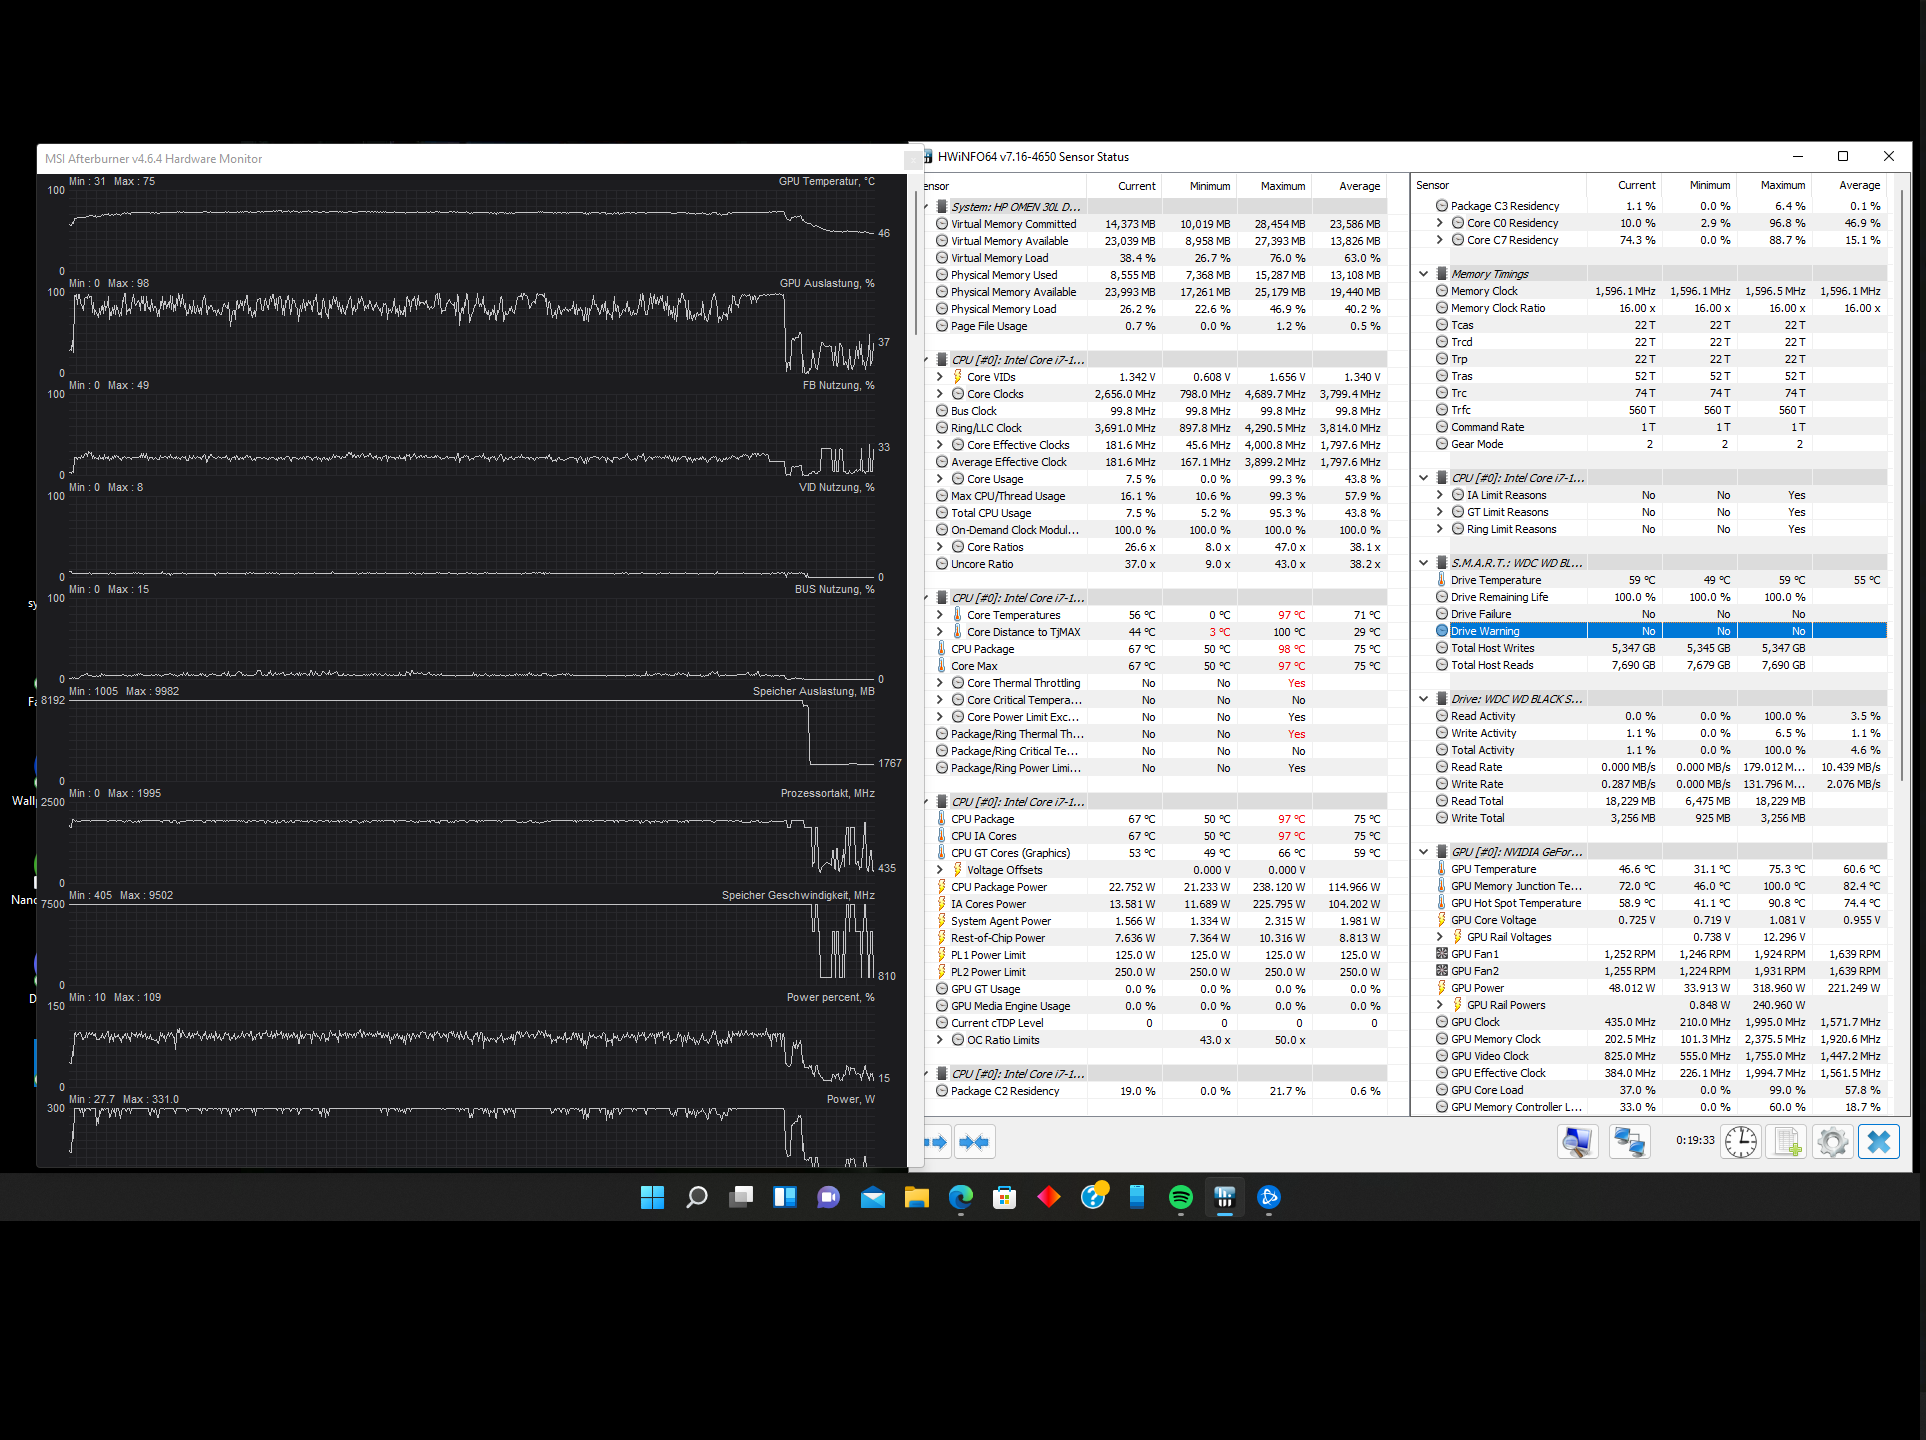Screen dimensions: 1926x1440
Task: Open Task View on taskbar
Action: pos(741,1197)
